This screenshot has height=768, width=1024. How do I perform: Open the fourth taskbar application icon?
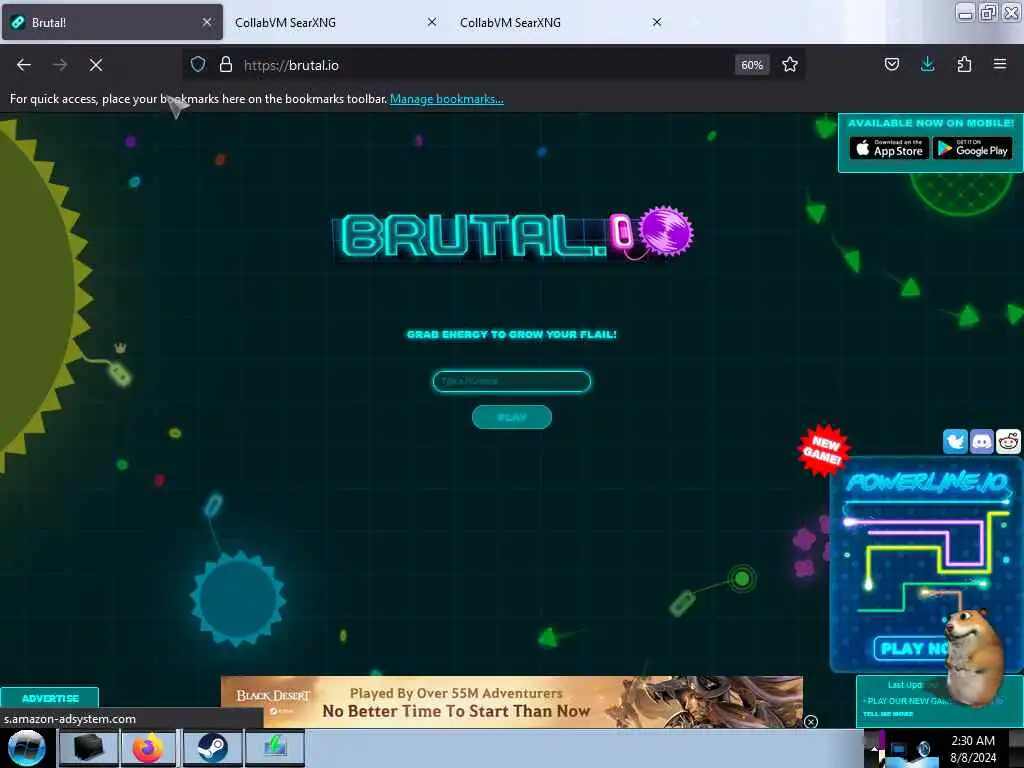pyautogui.click(x=275, y=748)
